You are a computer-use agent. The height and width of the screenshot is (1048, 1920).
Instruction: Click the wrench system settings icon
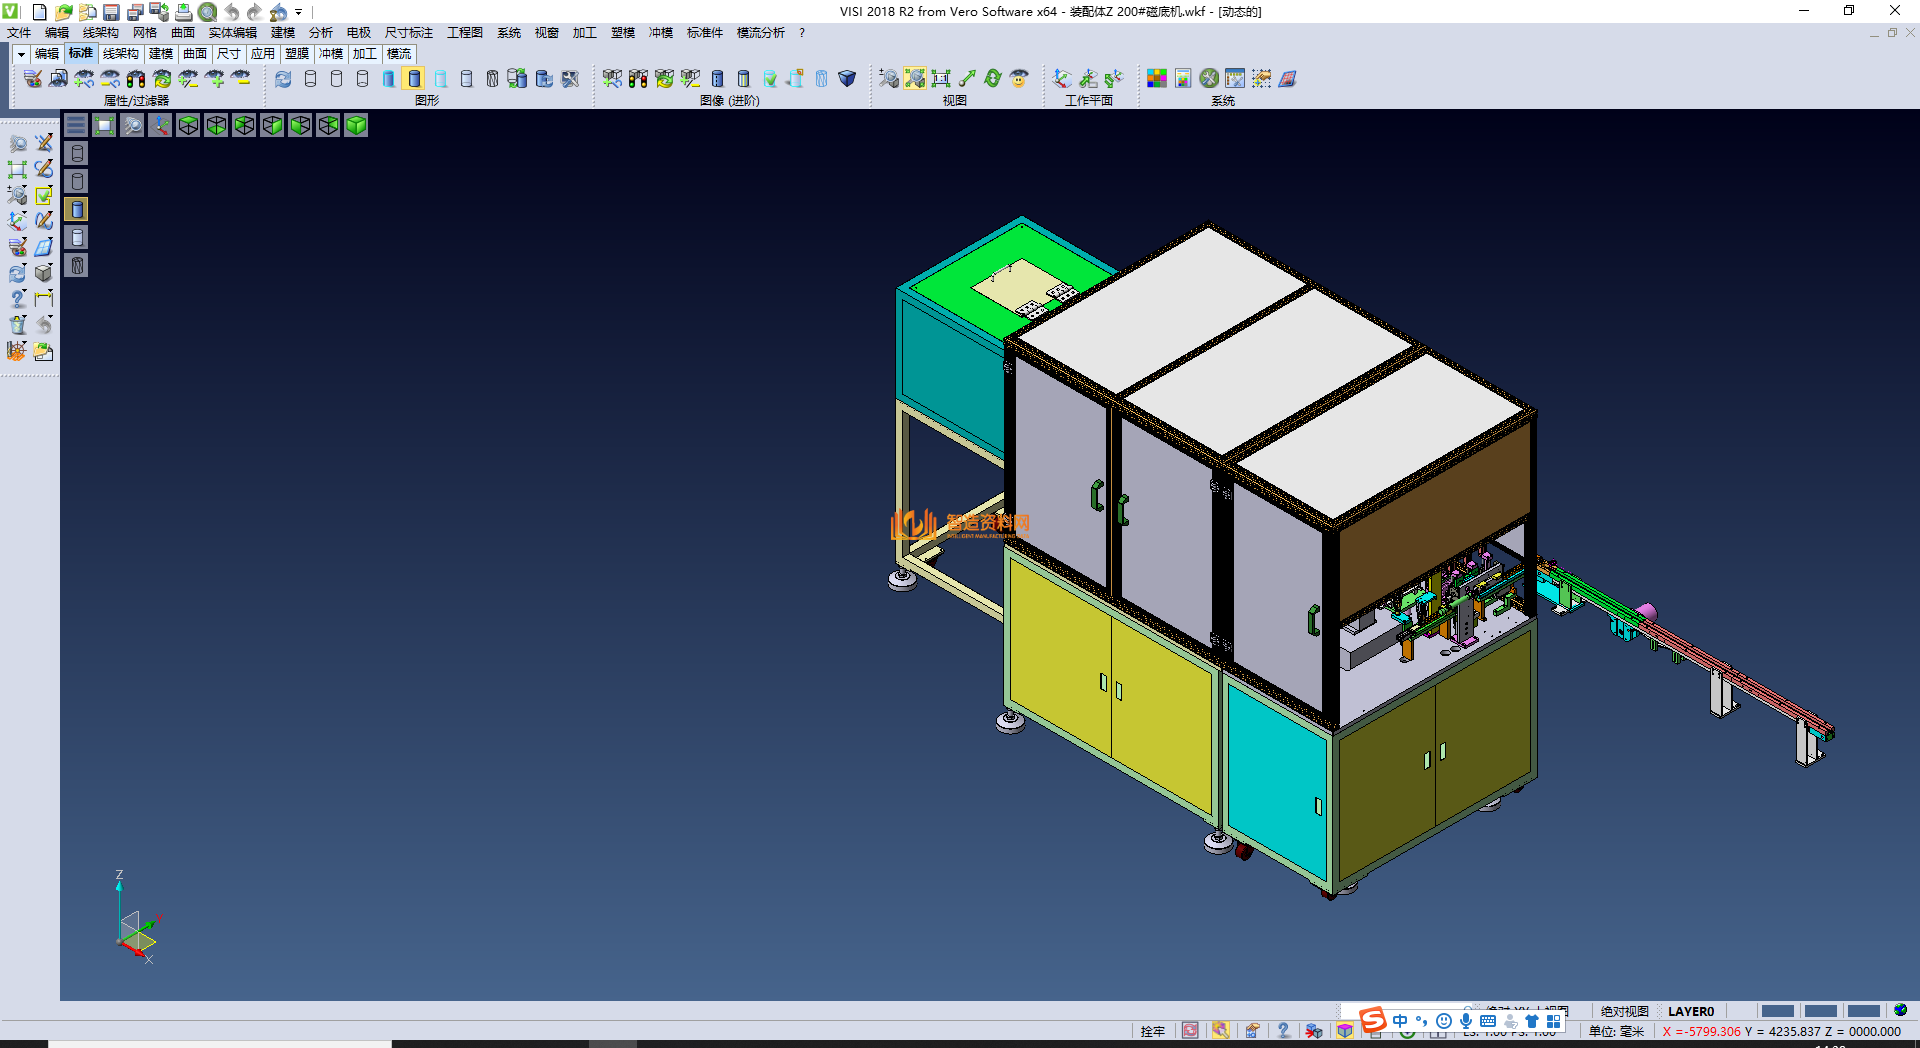tap(1209, 79)
